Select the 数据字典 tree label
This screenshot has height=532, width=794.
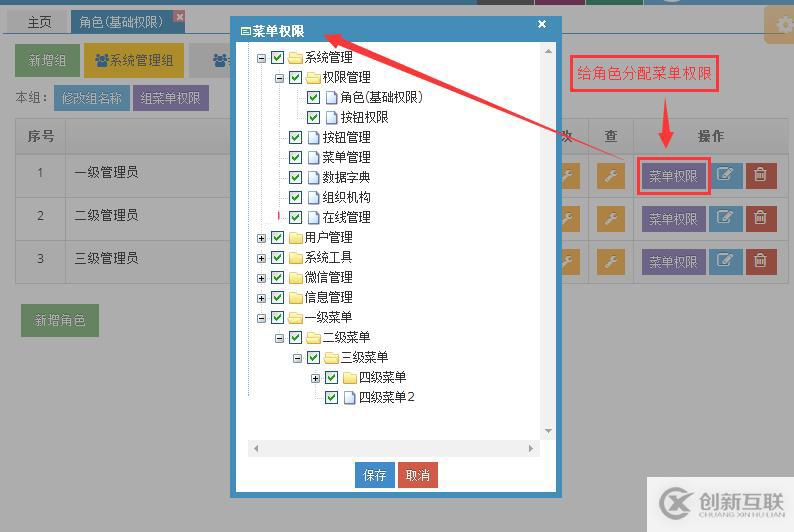(346, 177)
